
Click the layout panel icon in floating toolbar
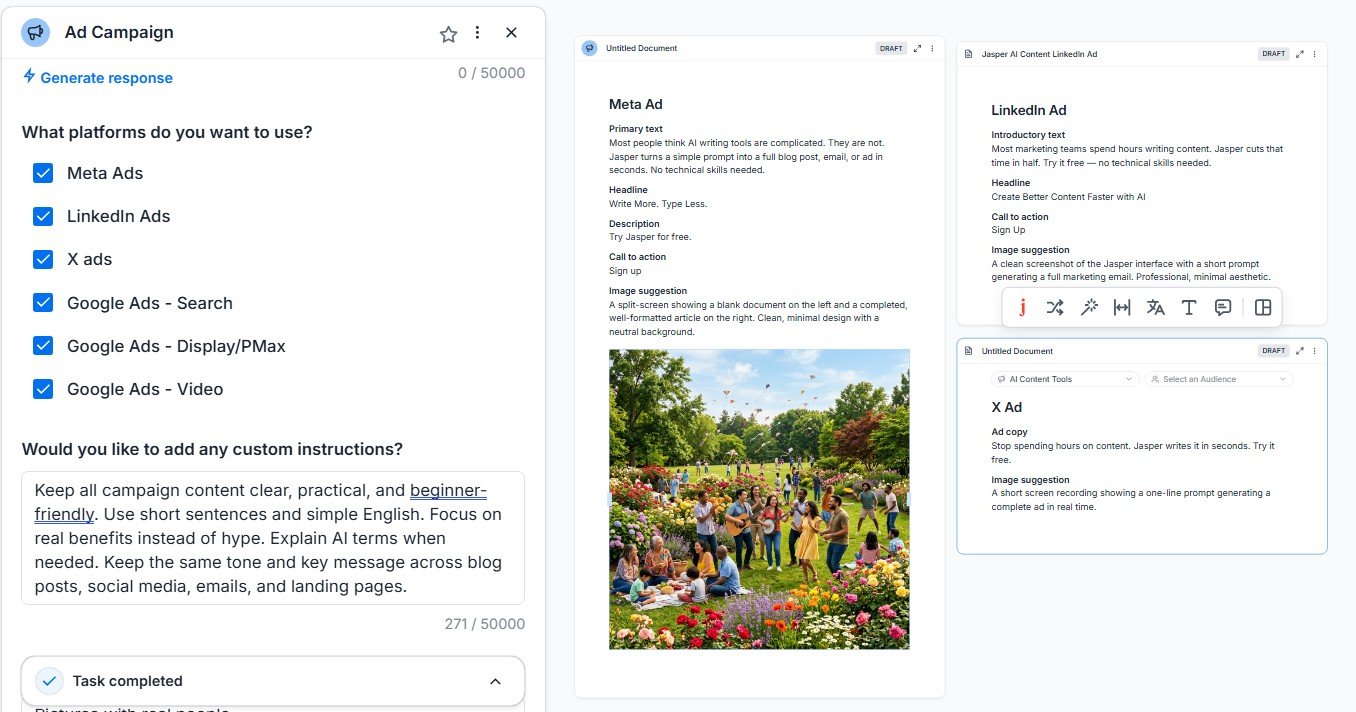(1263, 308)
